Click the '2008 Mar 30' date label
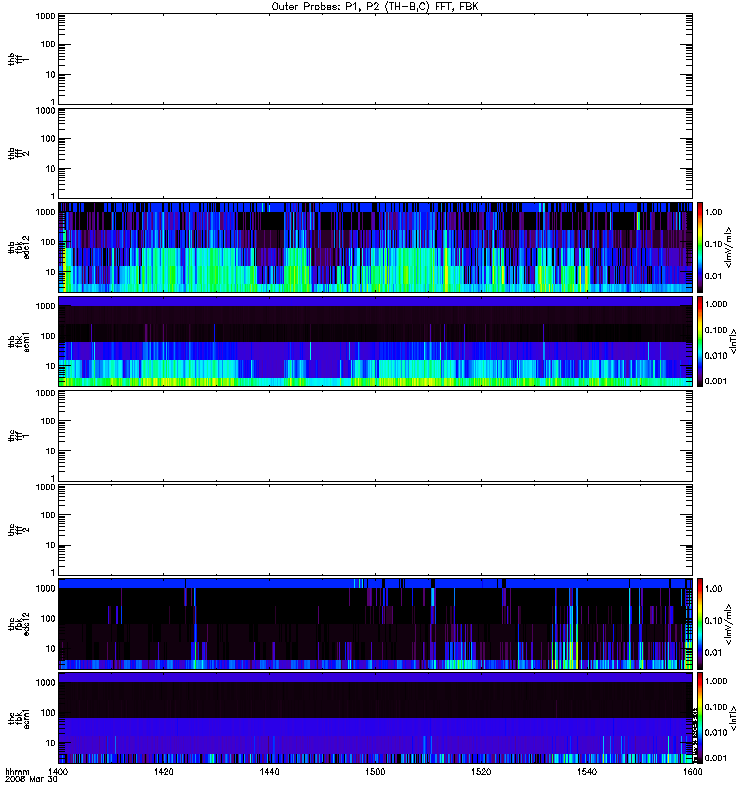Image resolution: width=750 pixels, height=800 pixels. click(x=31, y=779)
